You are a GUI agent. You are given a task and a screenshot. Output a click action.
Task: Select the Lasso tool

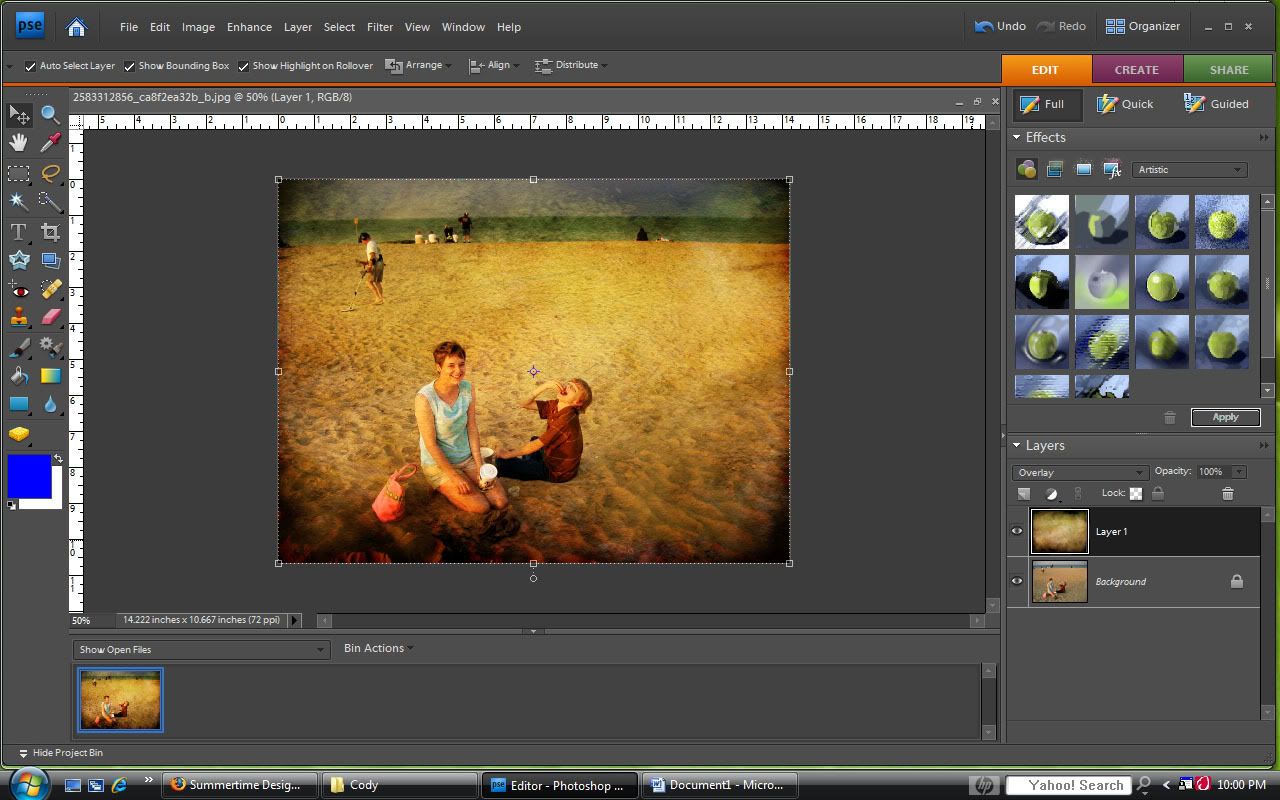50,173
